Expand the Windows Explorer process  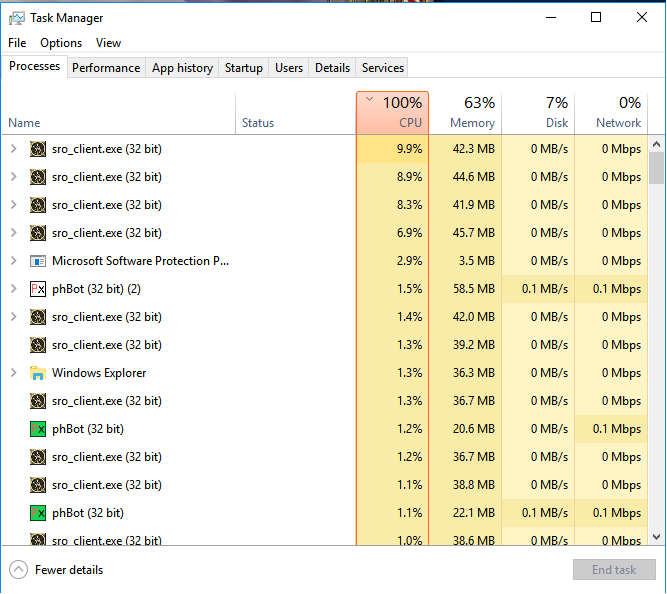[13, 373]
